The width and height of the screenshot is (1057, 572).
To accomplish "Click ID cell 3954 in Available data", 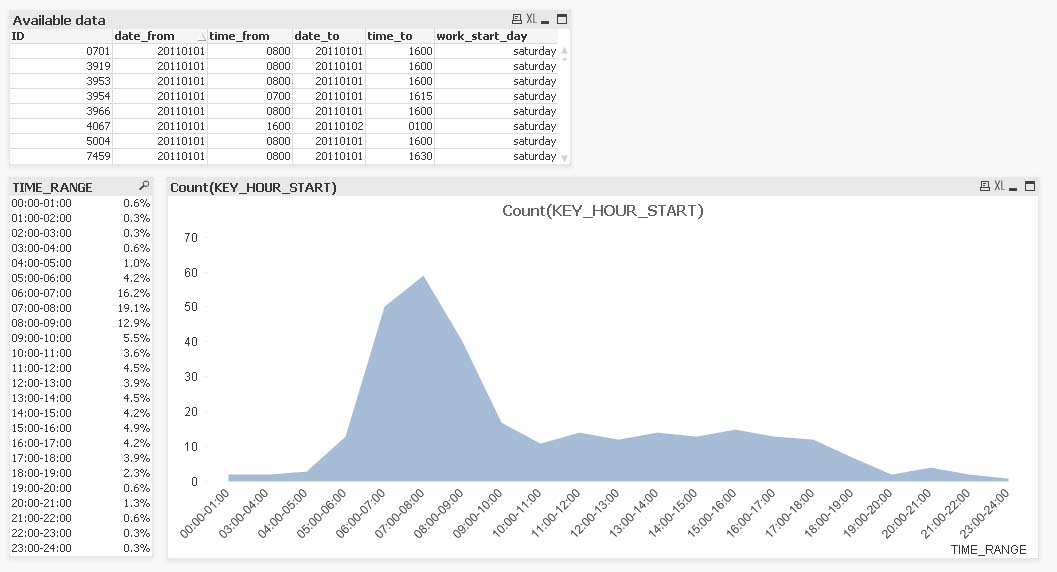I will (61, 96).
